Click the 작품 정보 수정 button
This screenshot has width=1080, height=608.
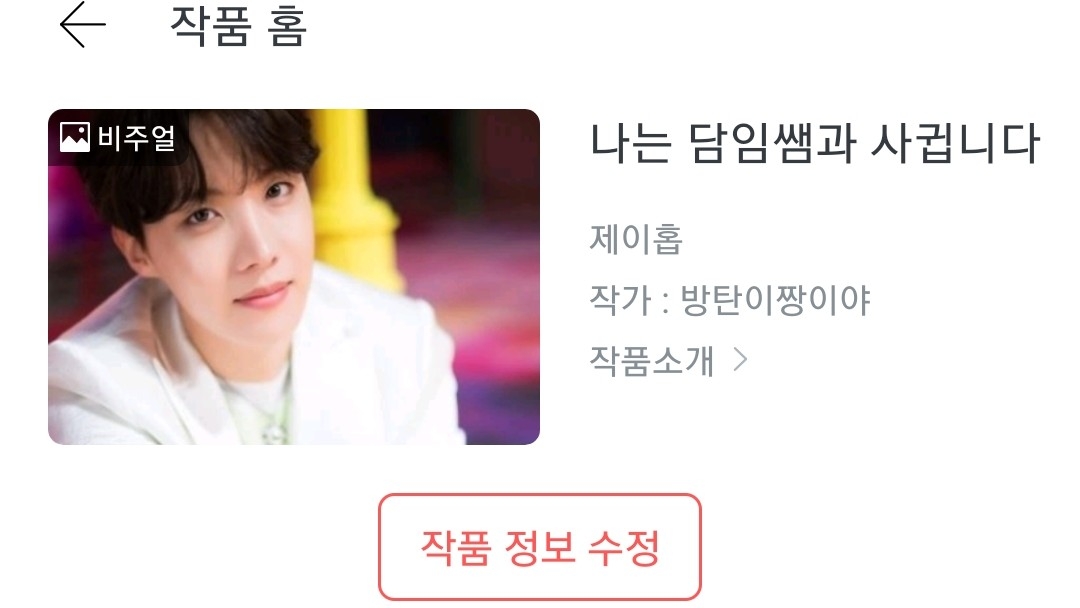click(540, 547)
